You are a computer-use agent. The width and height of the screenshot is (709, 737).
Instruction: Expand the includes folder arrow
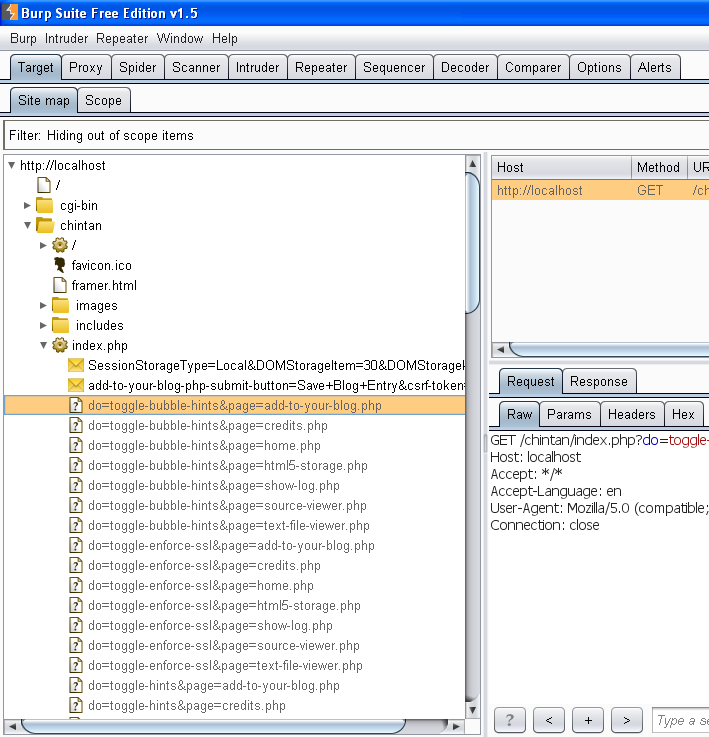pos(43,325)
